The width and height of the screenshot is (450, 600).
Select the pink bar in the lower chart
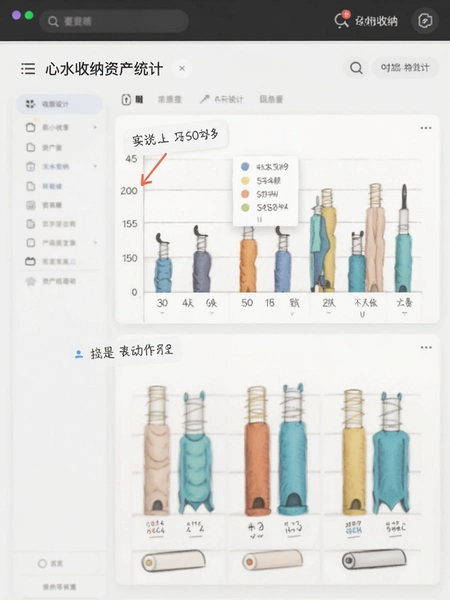coord(157,450)
